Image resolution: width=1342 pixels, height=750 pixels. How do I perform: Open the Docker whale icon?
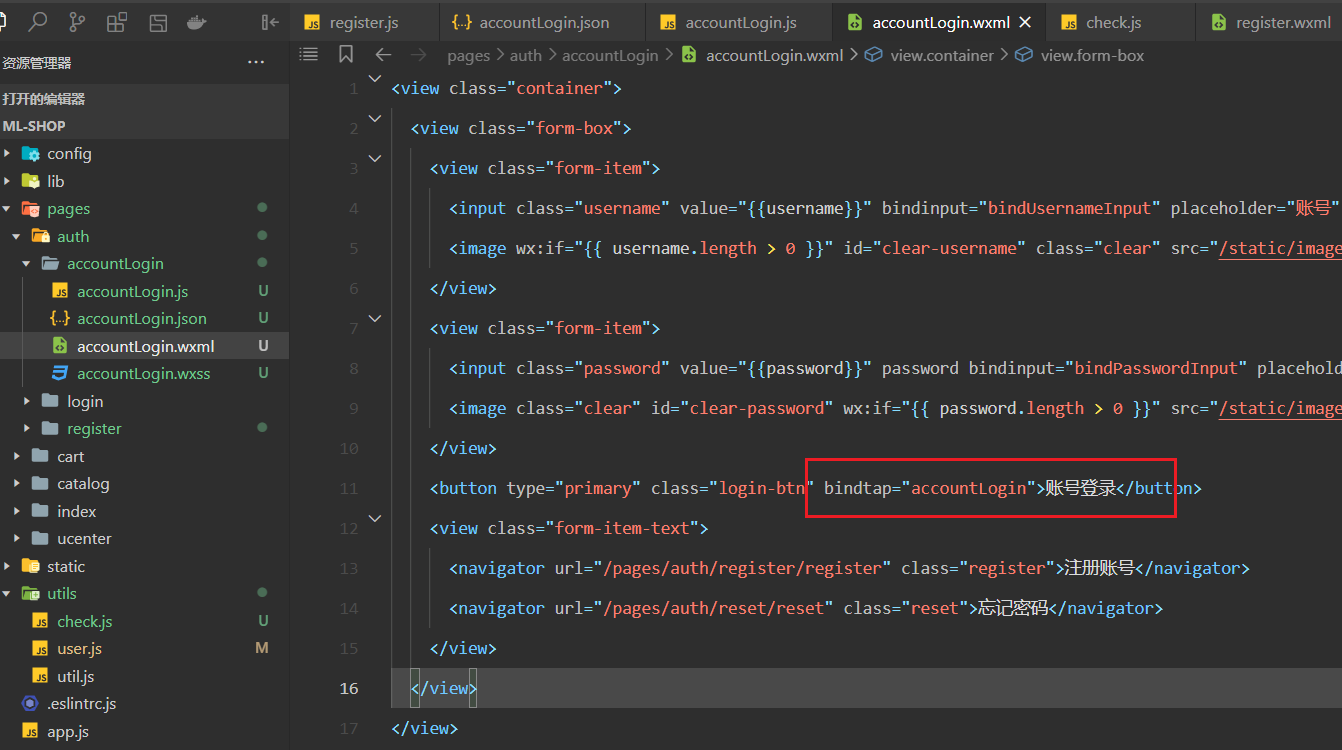197,22
